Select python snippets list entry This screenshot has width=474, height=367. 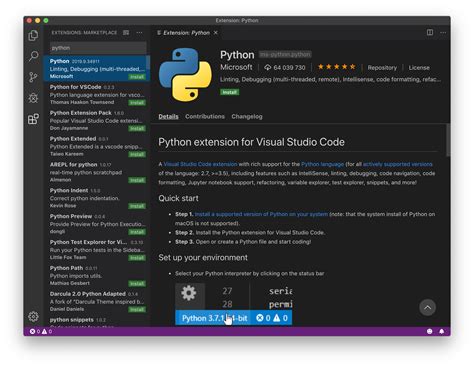coord(96,321)
